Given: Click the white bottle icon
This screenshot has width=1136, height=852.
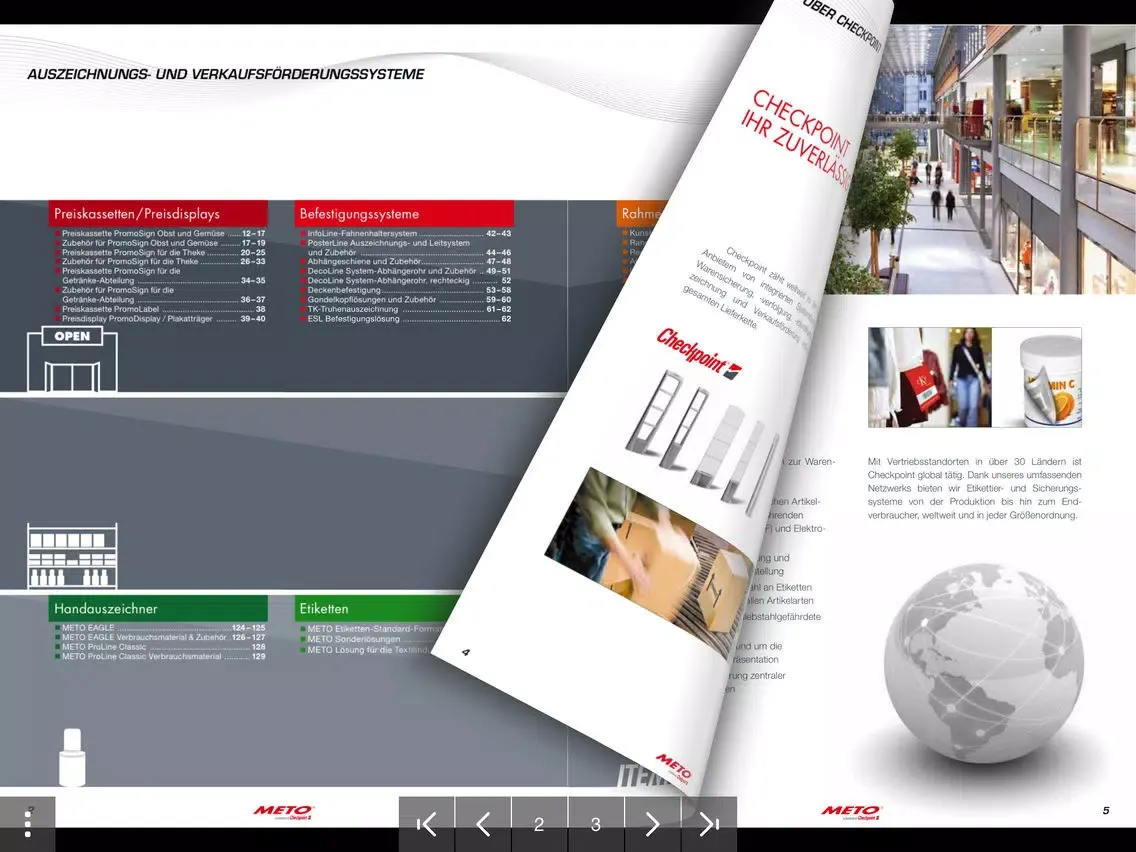Looking at the screenshot, I should (x=72, y=757).
